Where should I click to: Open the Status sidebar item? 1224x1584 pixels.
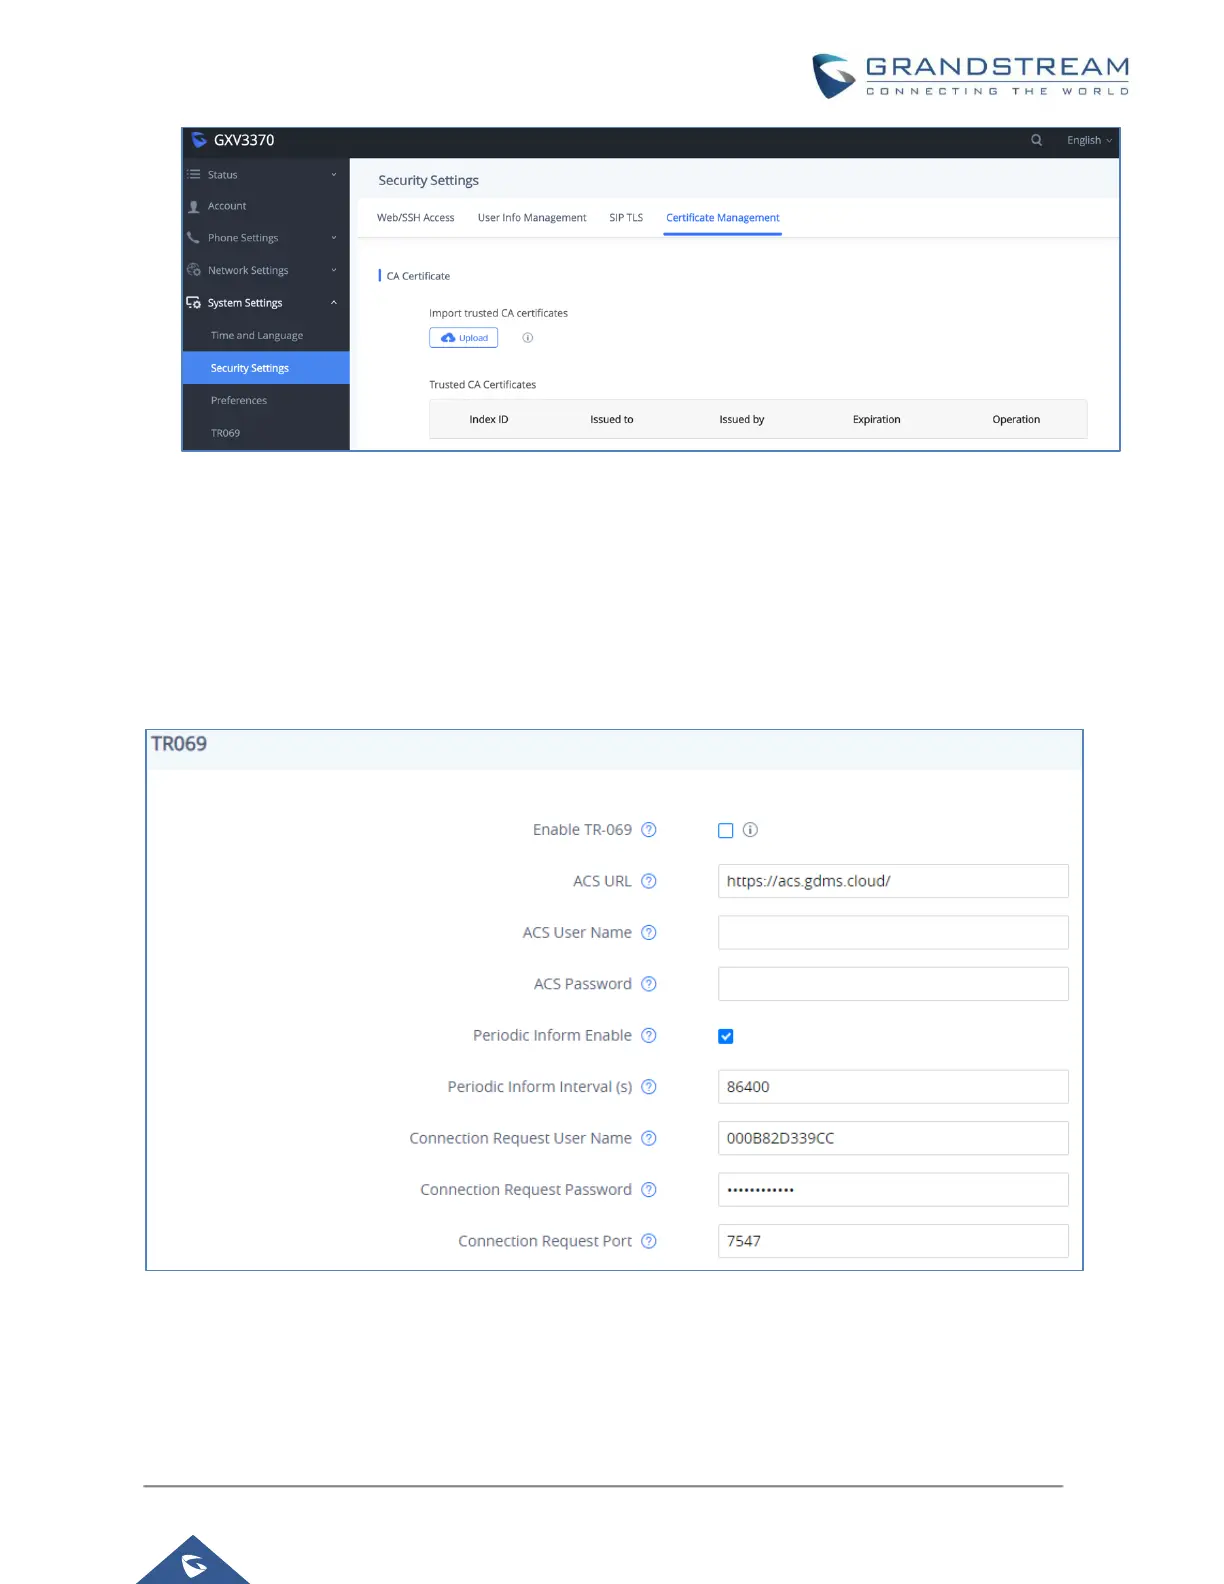(222, 174)
